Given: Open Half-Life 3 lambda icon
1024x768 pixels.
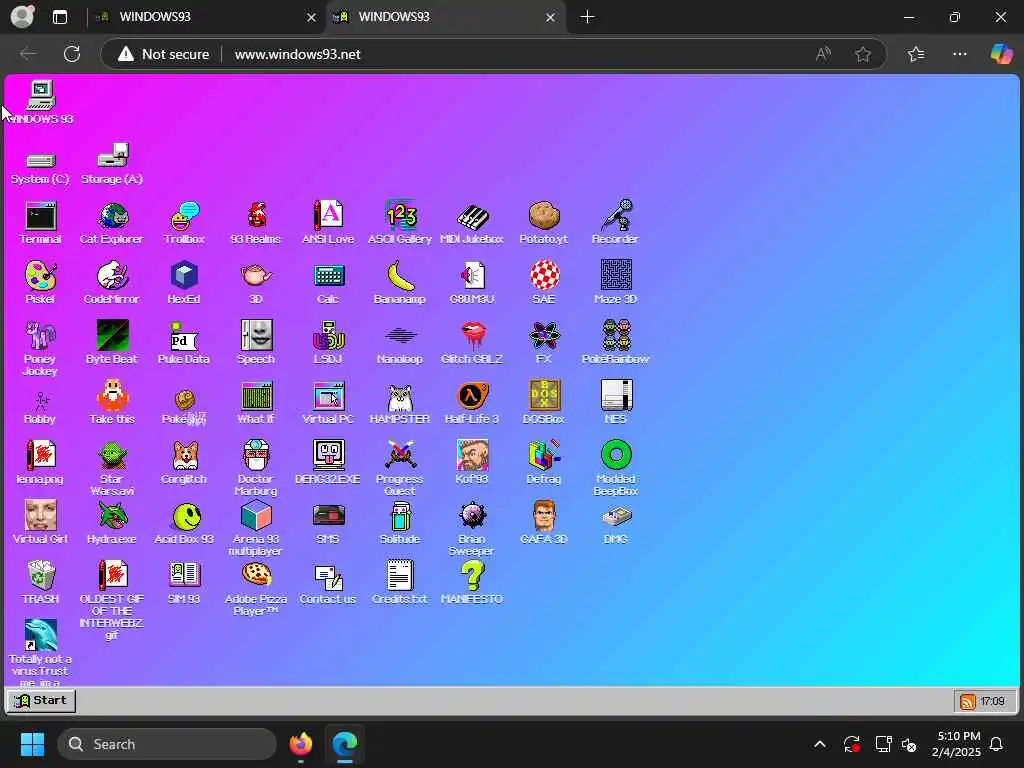Looking at the screenshot, I should [x=472, y=403].
